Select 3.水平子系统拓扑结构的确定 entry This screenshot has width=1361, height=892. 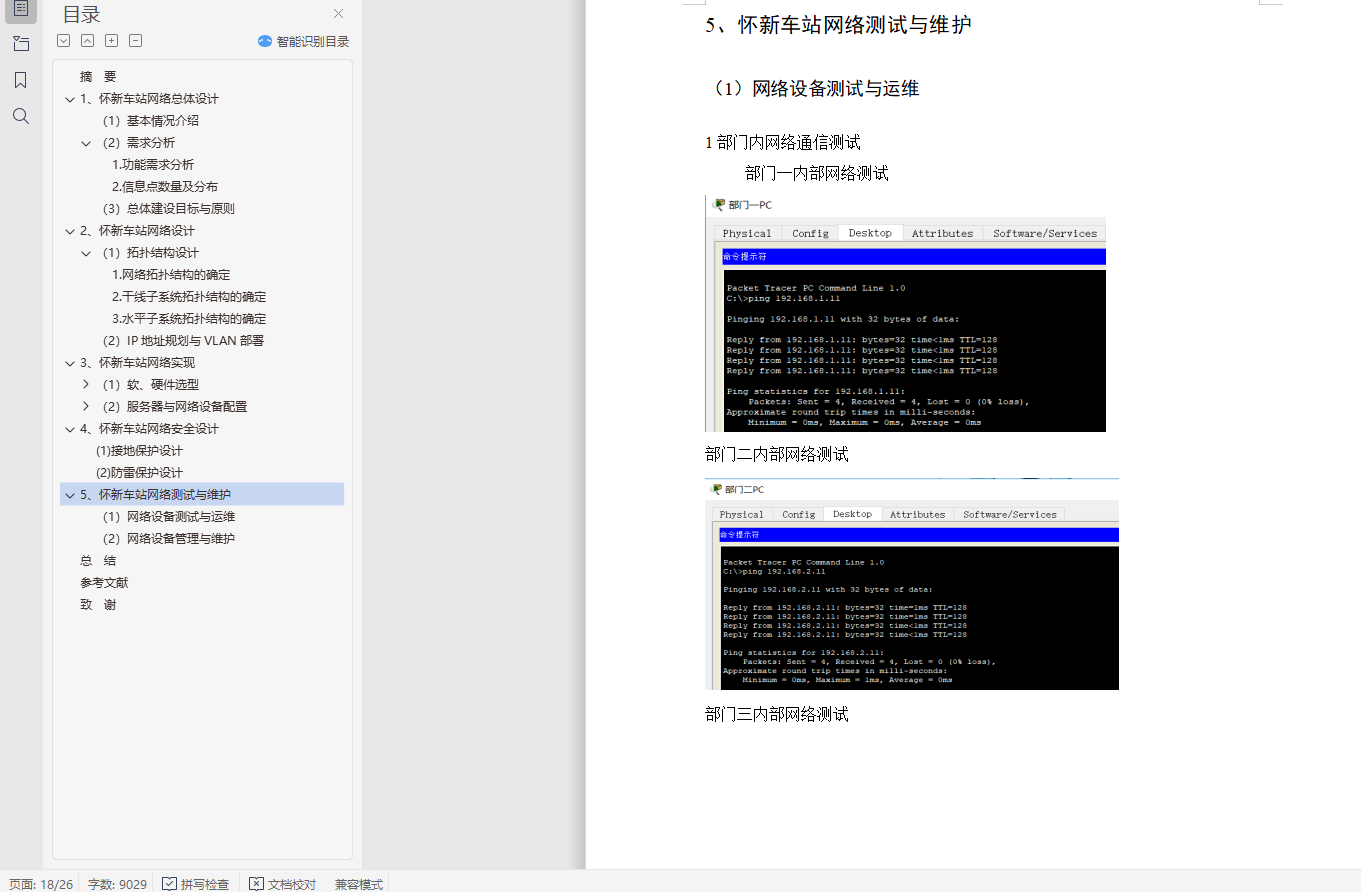[189, 319]
